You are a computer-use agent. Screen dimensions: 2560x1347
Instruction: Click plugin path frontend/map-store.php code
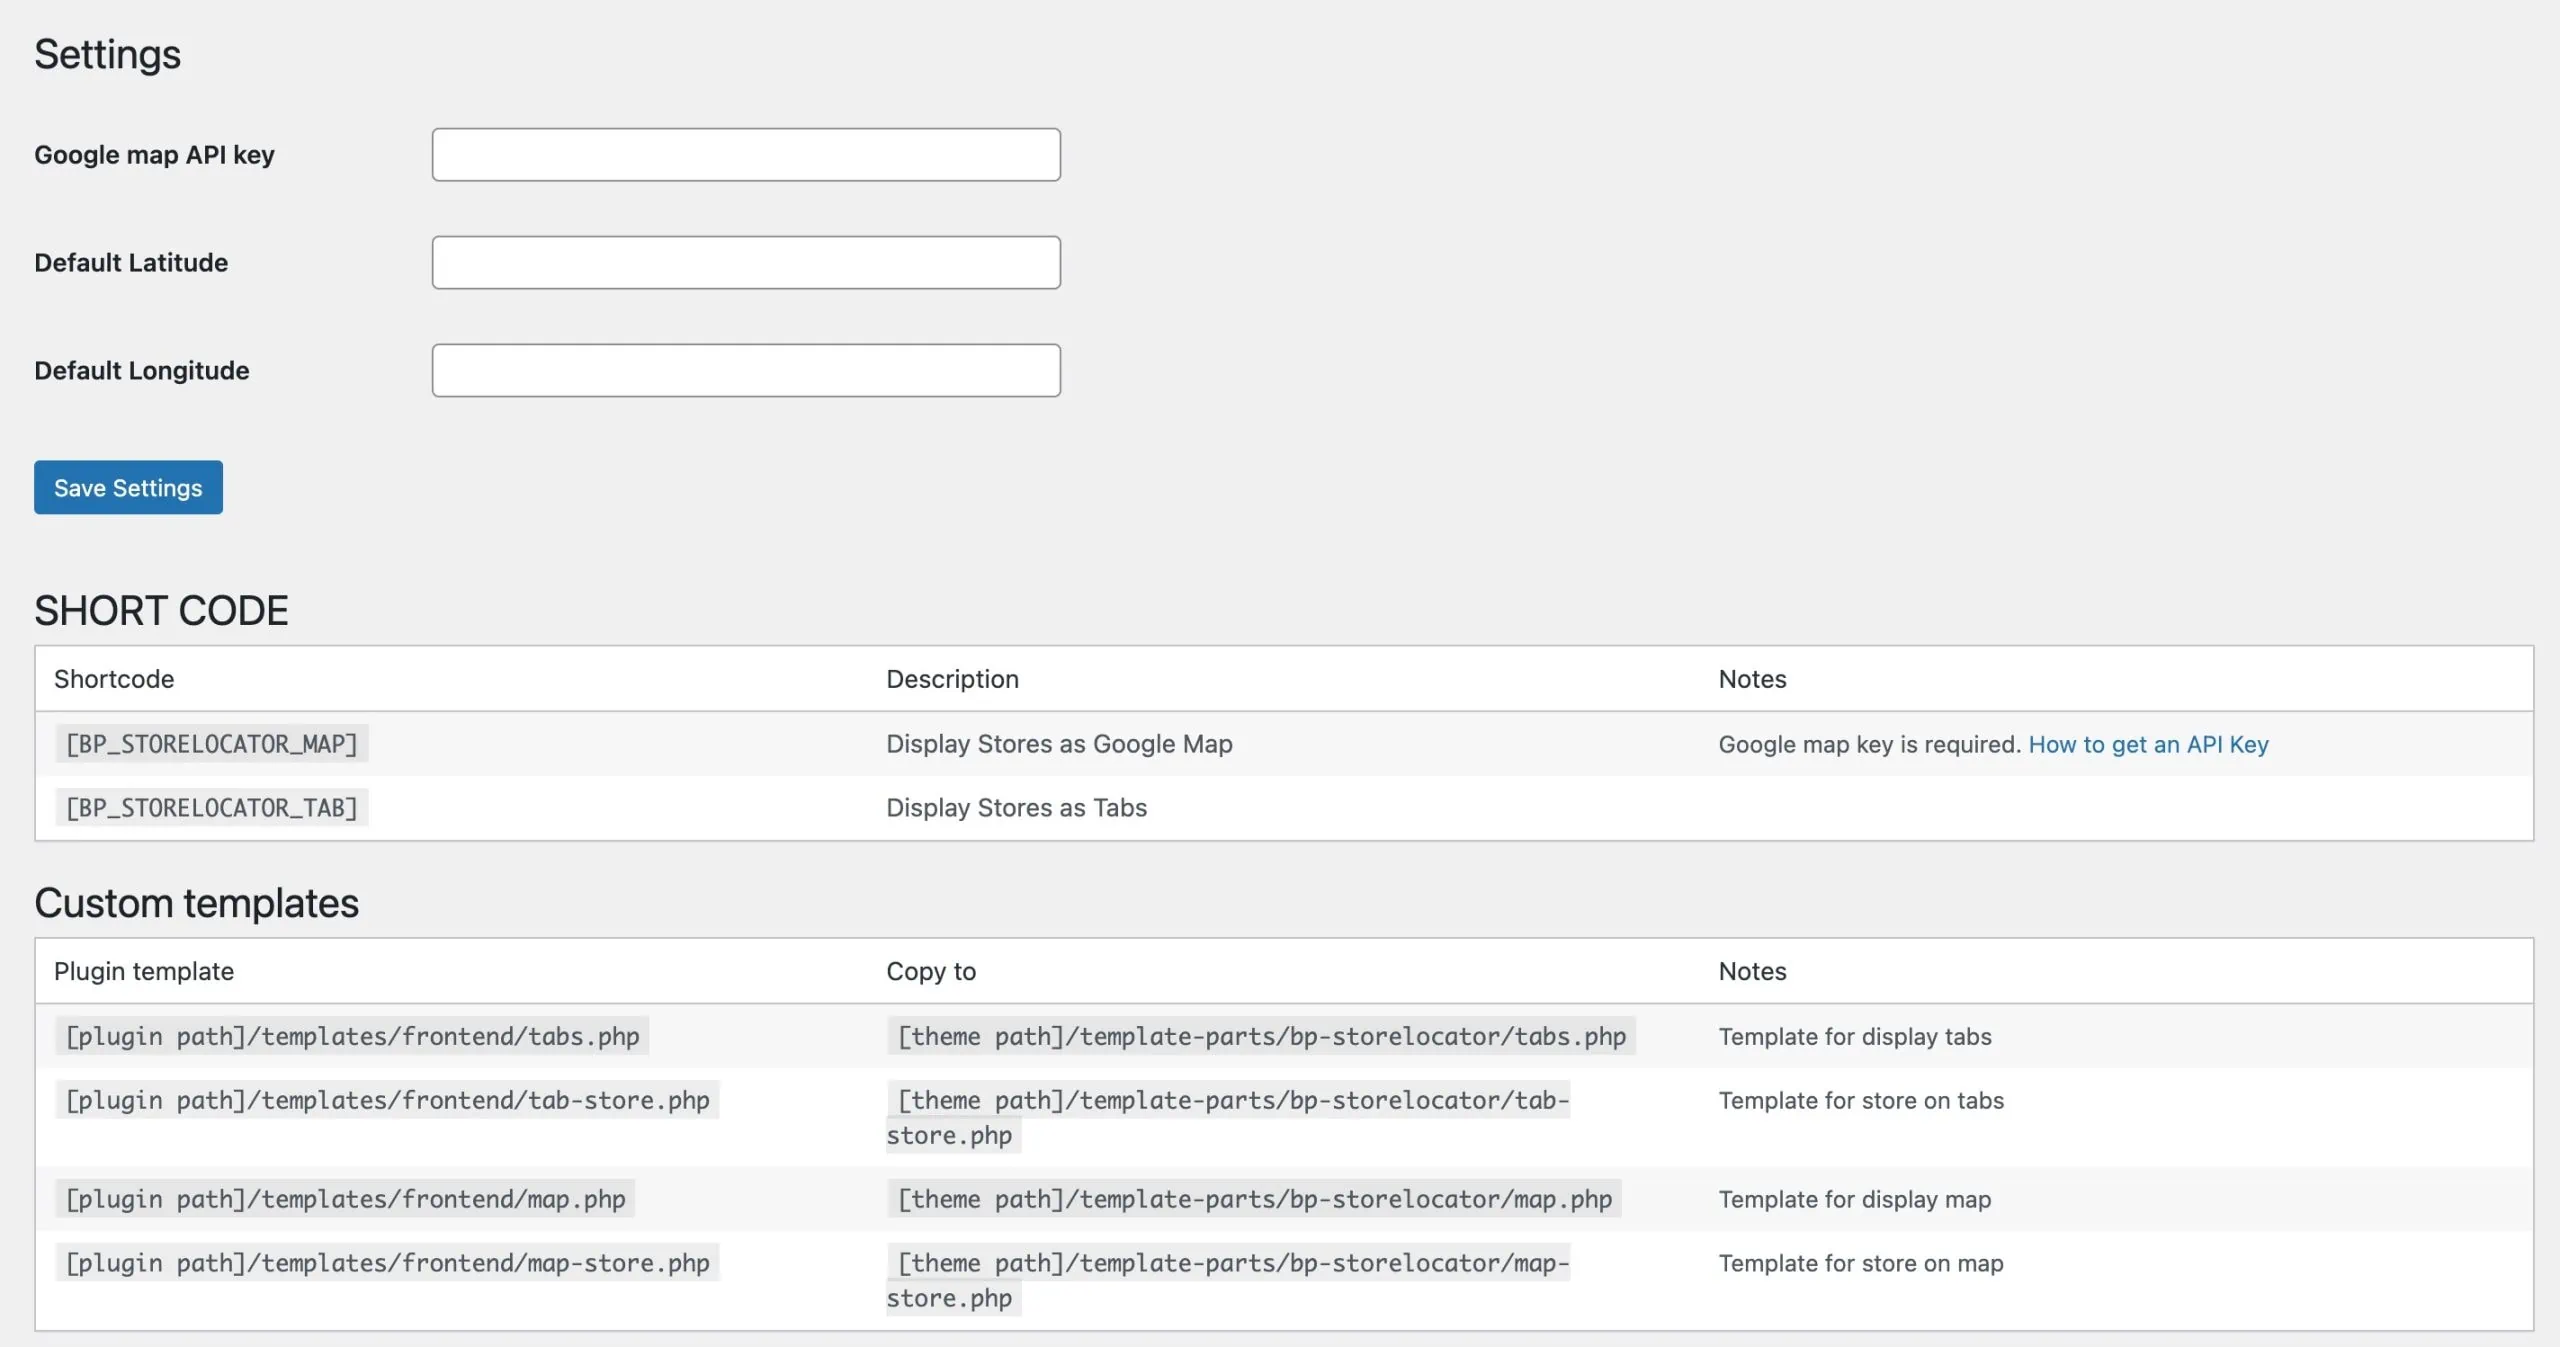click(x=387, y=1263)
